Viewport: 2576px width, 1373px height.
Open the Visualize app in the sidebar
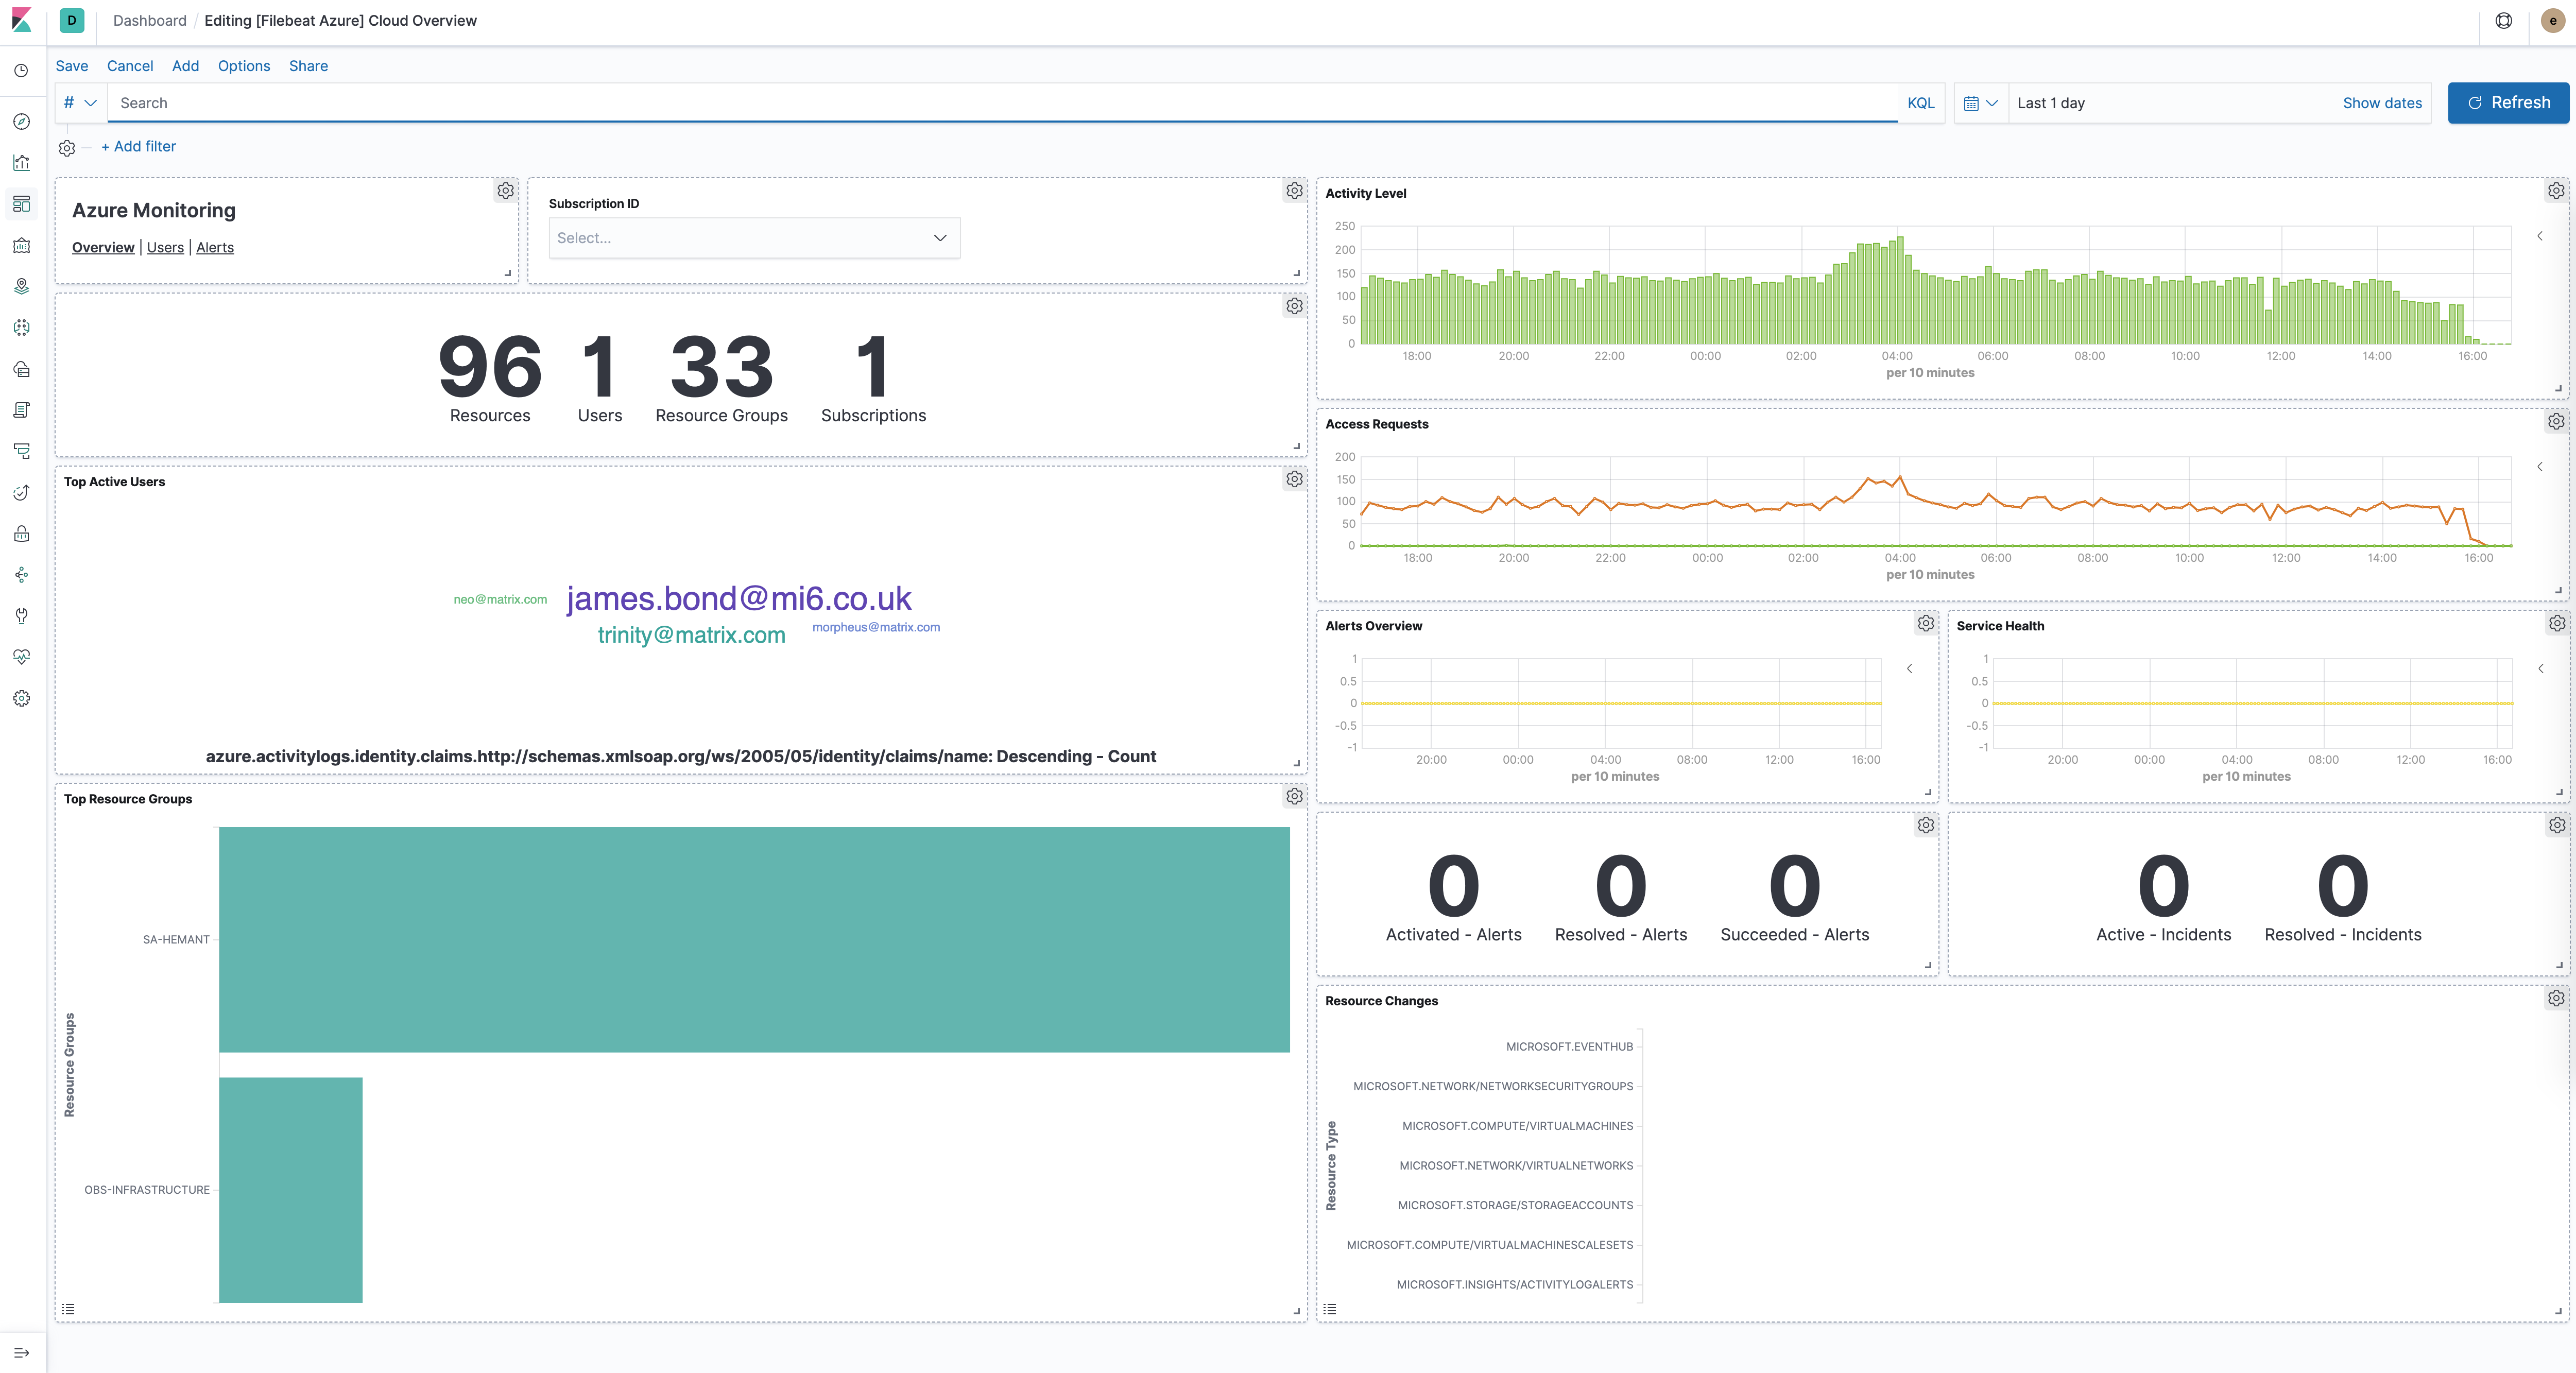[x=21, y=162]
